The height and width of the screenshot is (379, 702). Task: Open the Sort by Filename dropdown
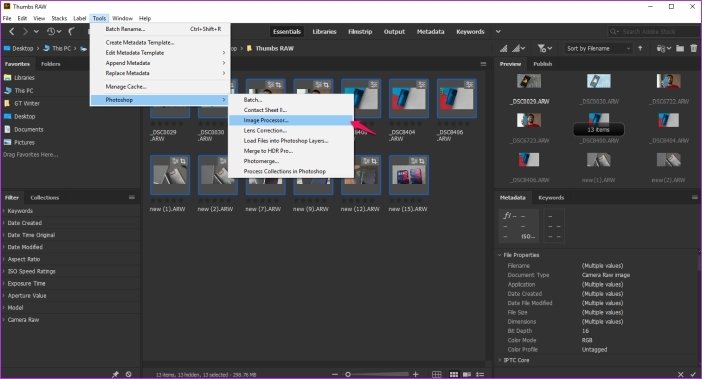[x=598, y=48]
